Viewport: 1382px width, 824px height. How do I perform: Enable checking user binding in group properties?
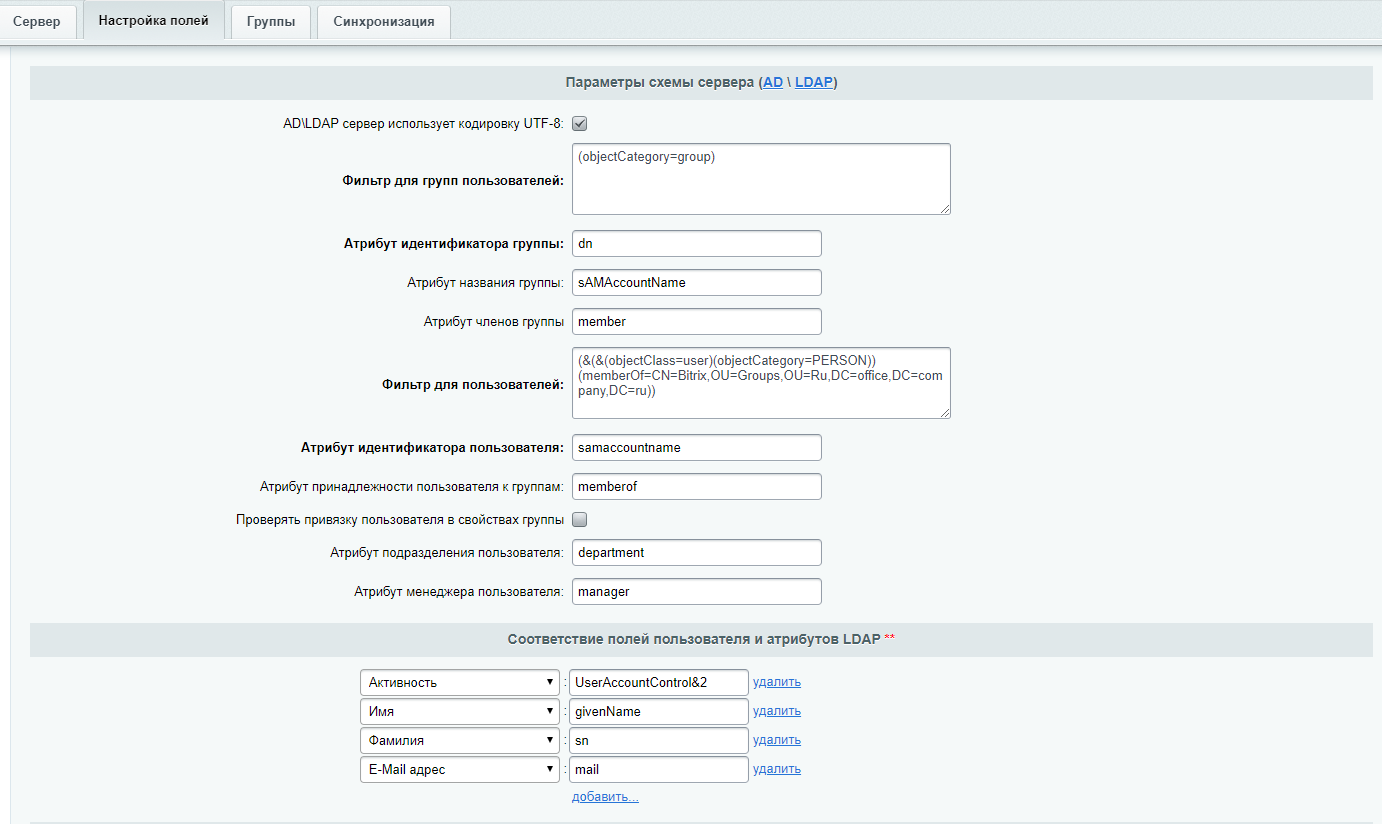coord(579,520)
